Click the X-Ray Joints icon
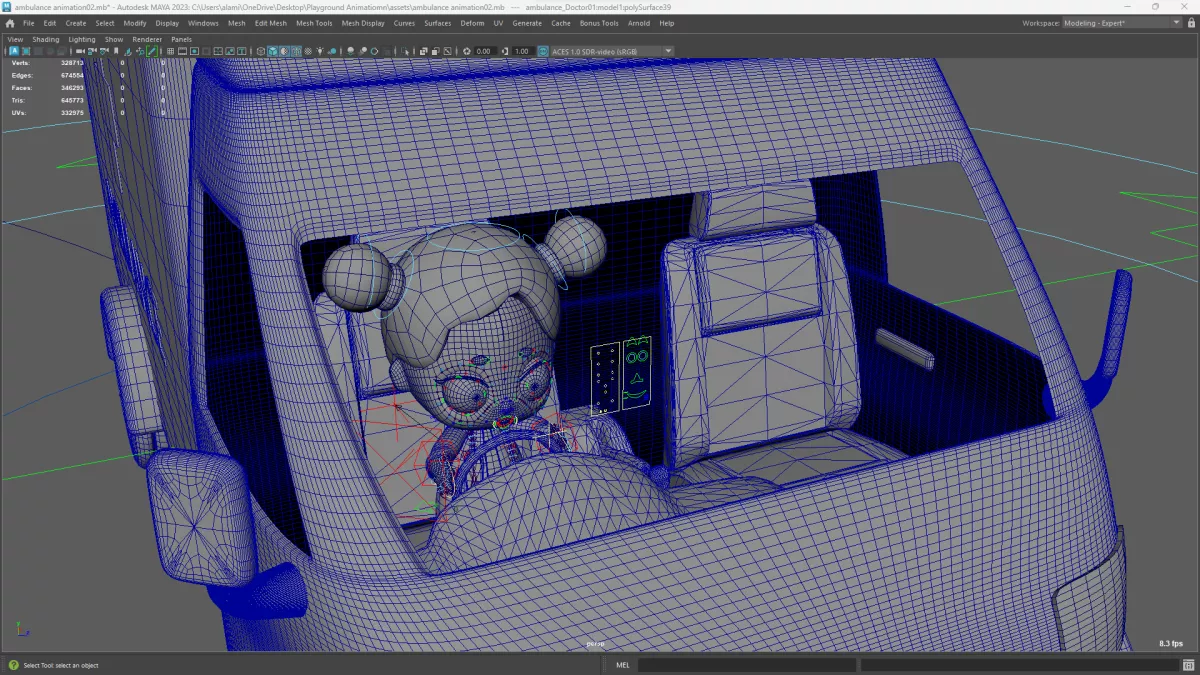The width and height of the screenshot is (1200, 675). pos(447,51)
